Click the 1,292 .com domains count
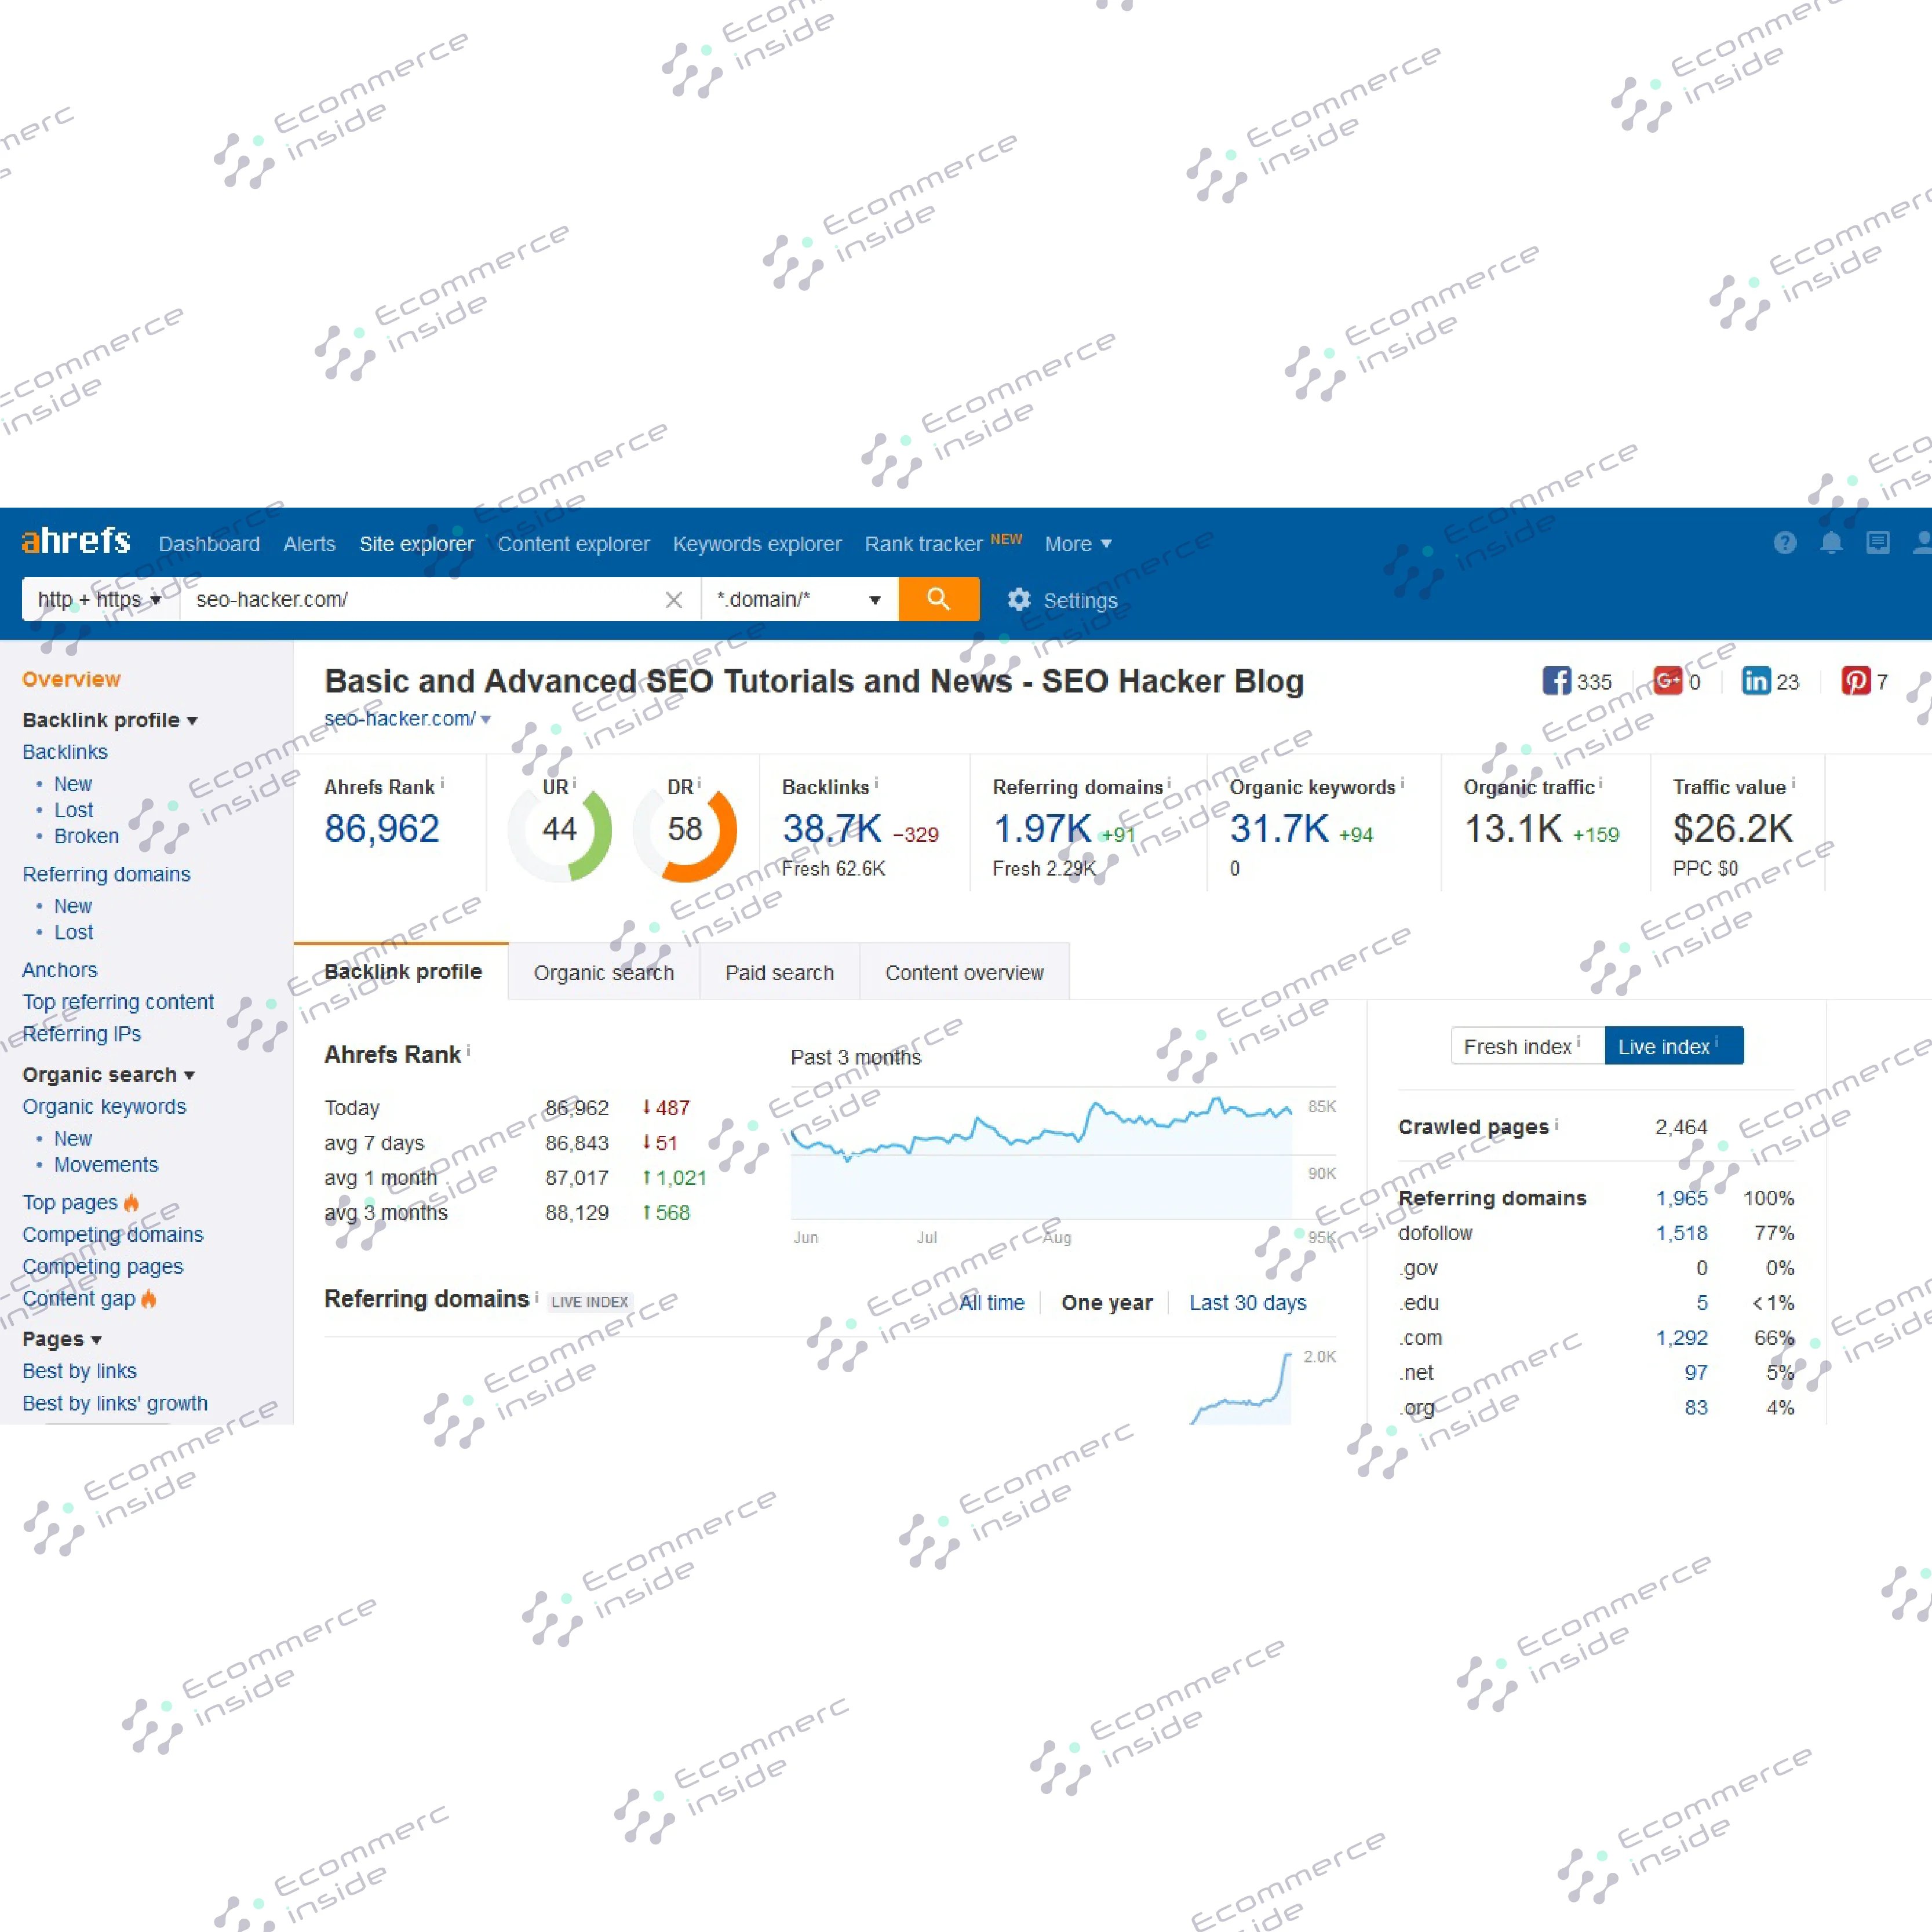The width and height of the screenshot is (1932, 1932). (x=1682, y=1338)
